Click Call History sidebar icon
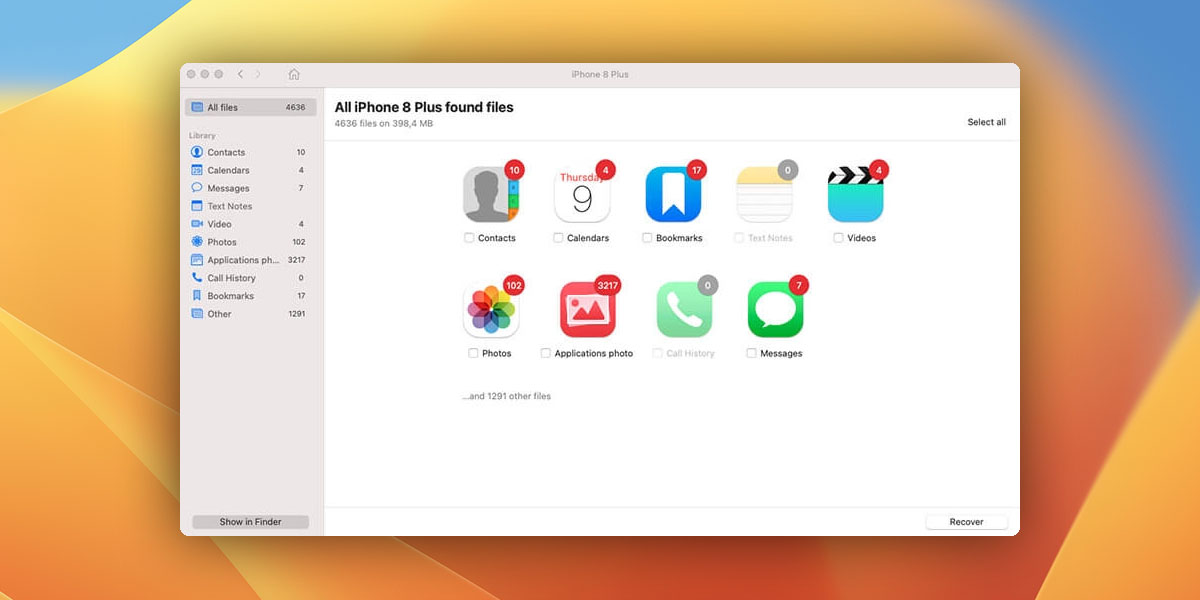The height and width of the screenshot is (600, 1200). coord(197,278)
